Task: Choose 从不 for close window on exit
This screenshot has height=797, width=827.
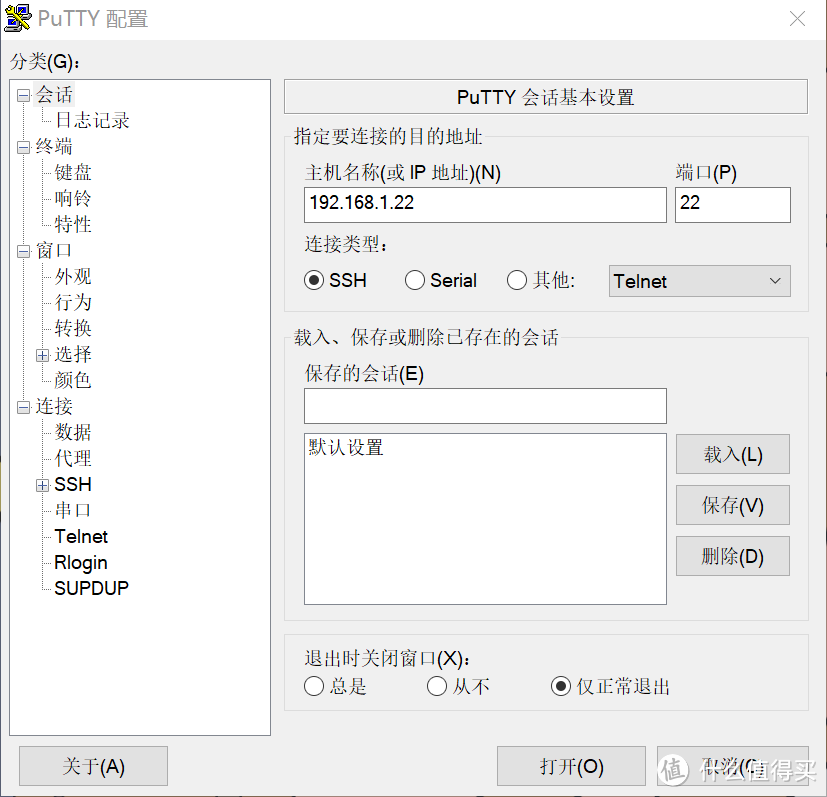Action: click(437, 686)
